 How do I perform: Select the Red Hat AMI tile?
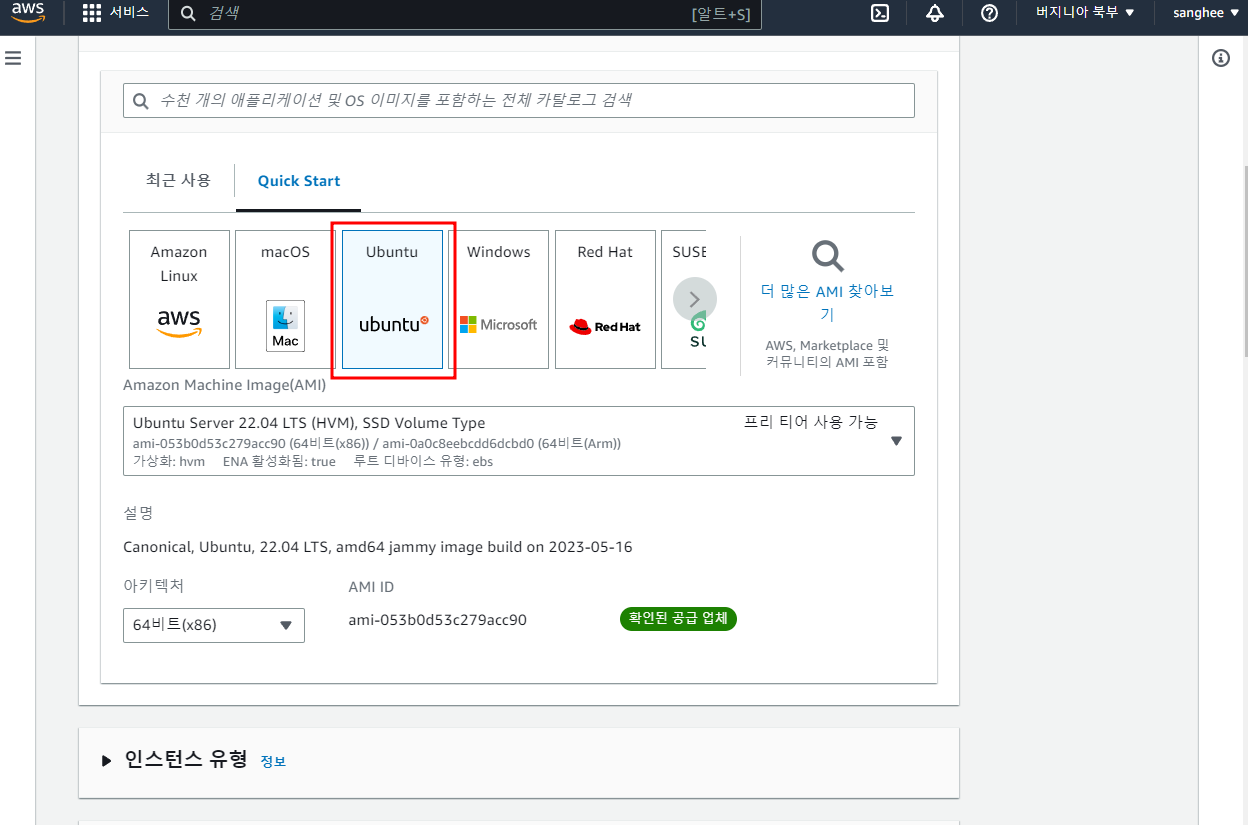tap(605, 299)
